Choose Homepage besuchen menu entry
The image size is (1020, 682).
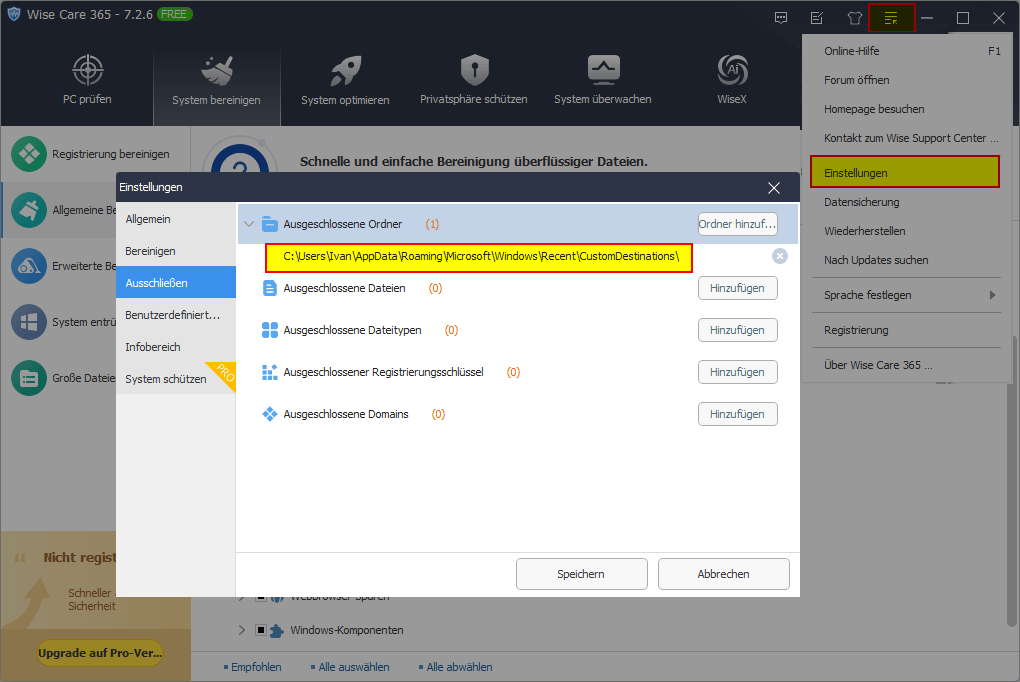906,109
